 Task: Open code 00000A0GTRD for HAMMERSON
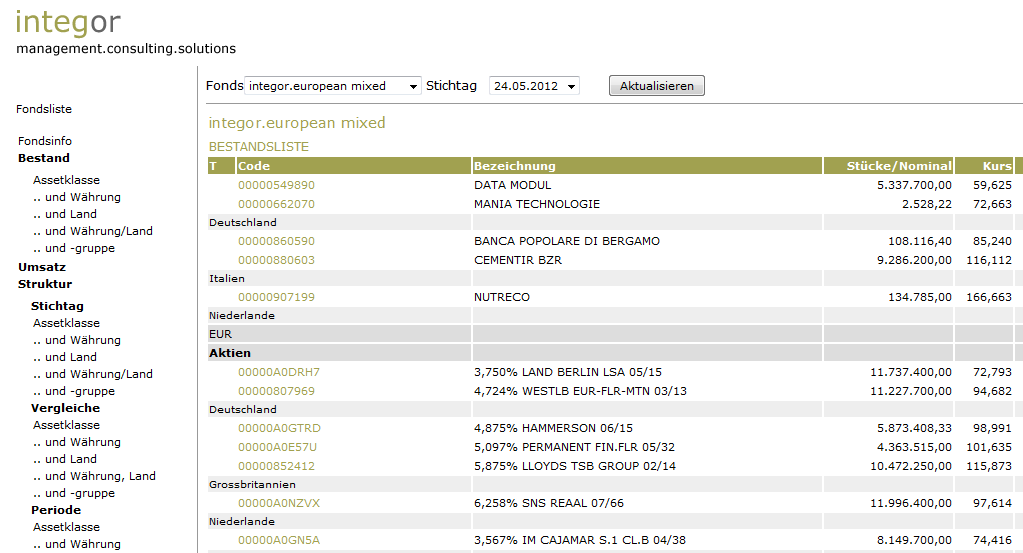279,428
